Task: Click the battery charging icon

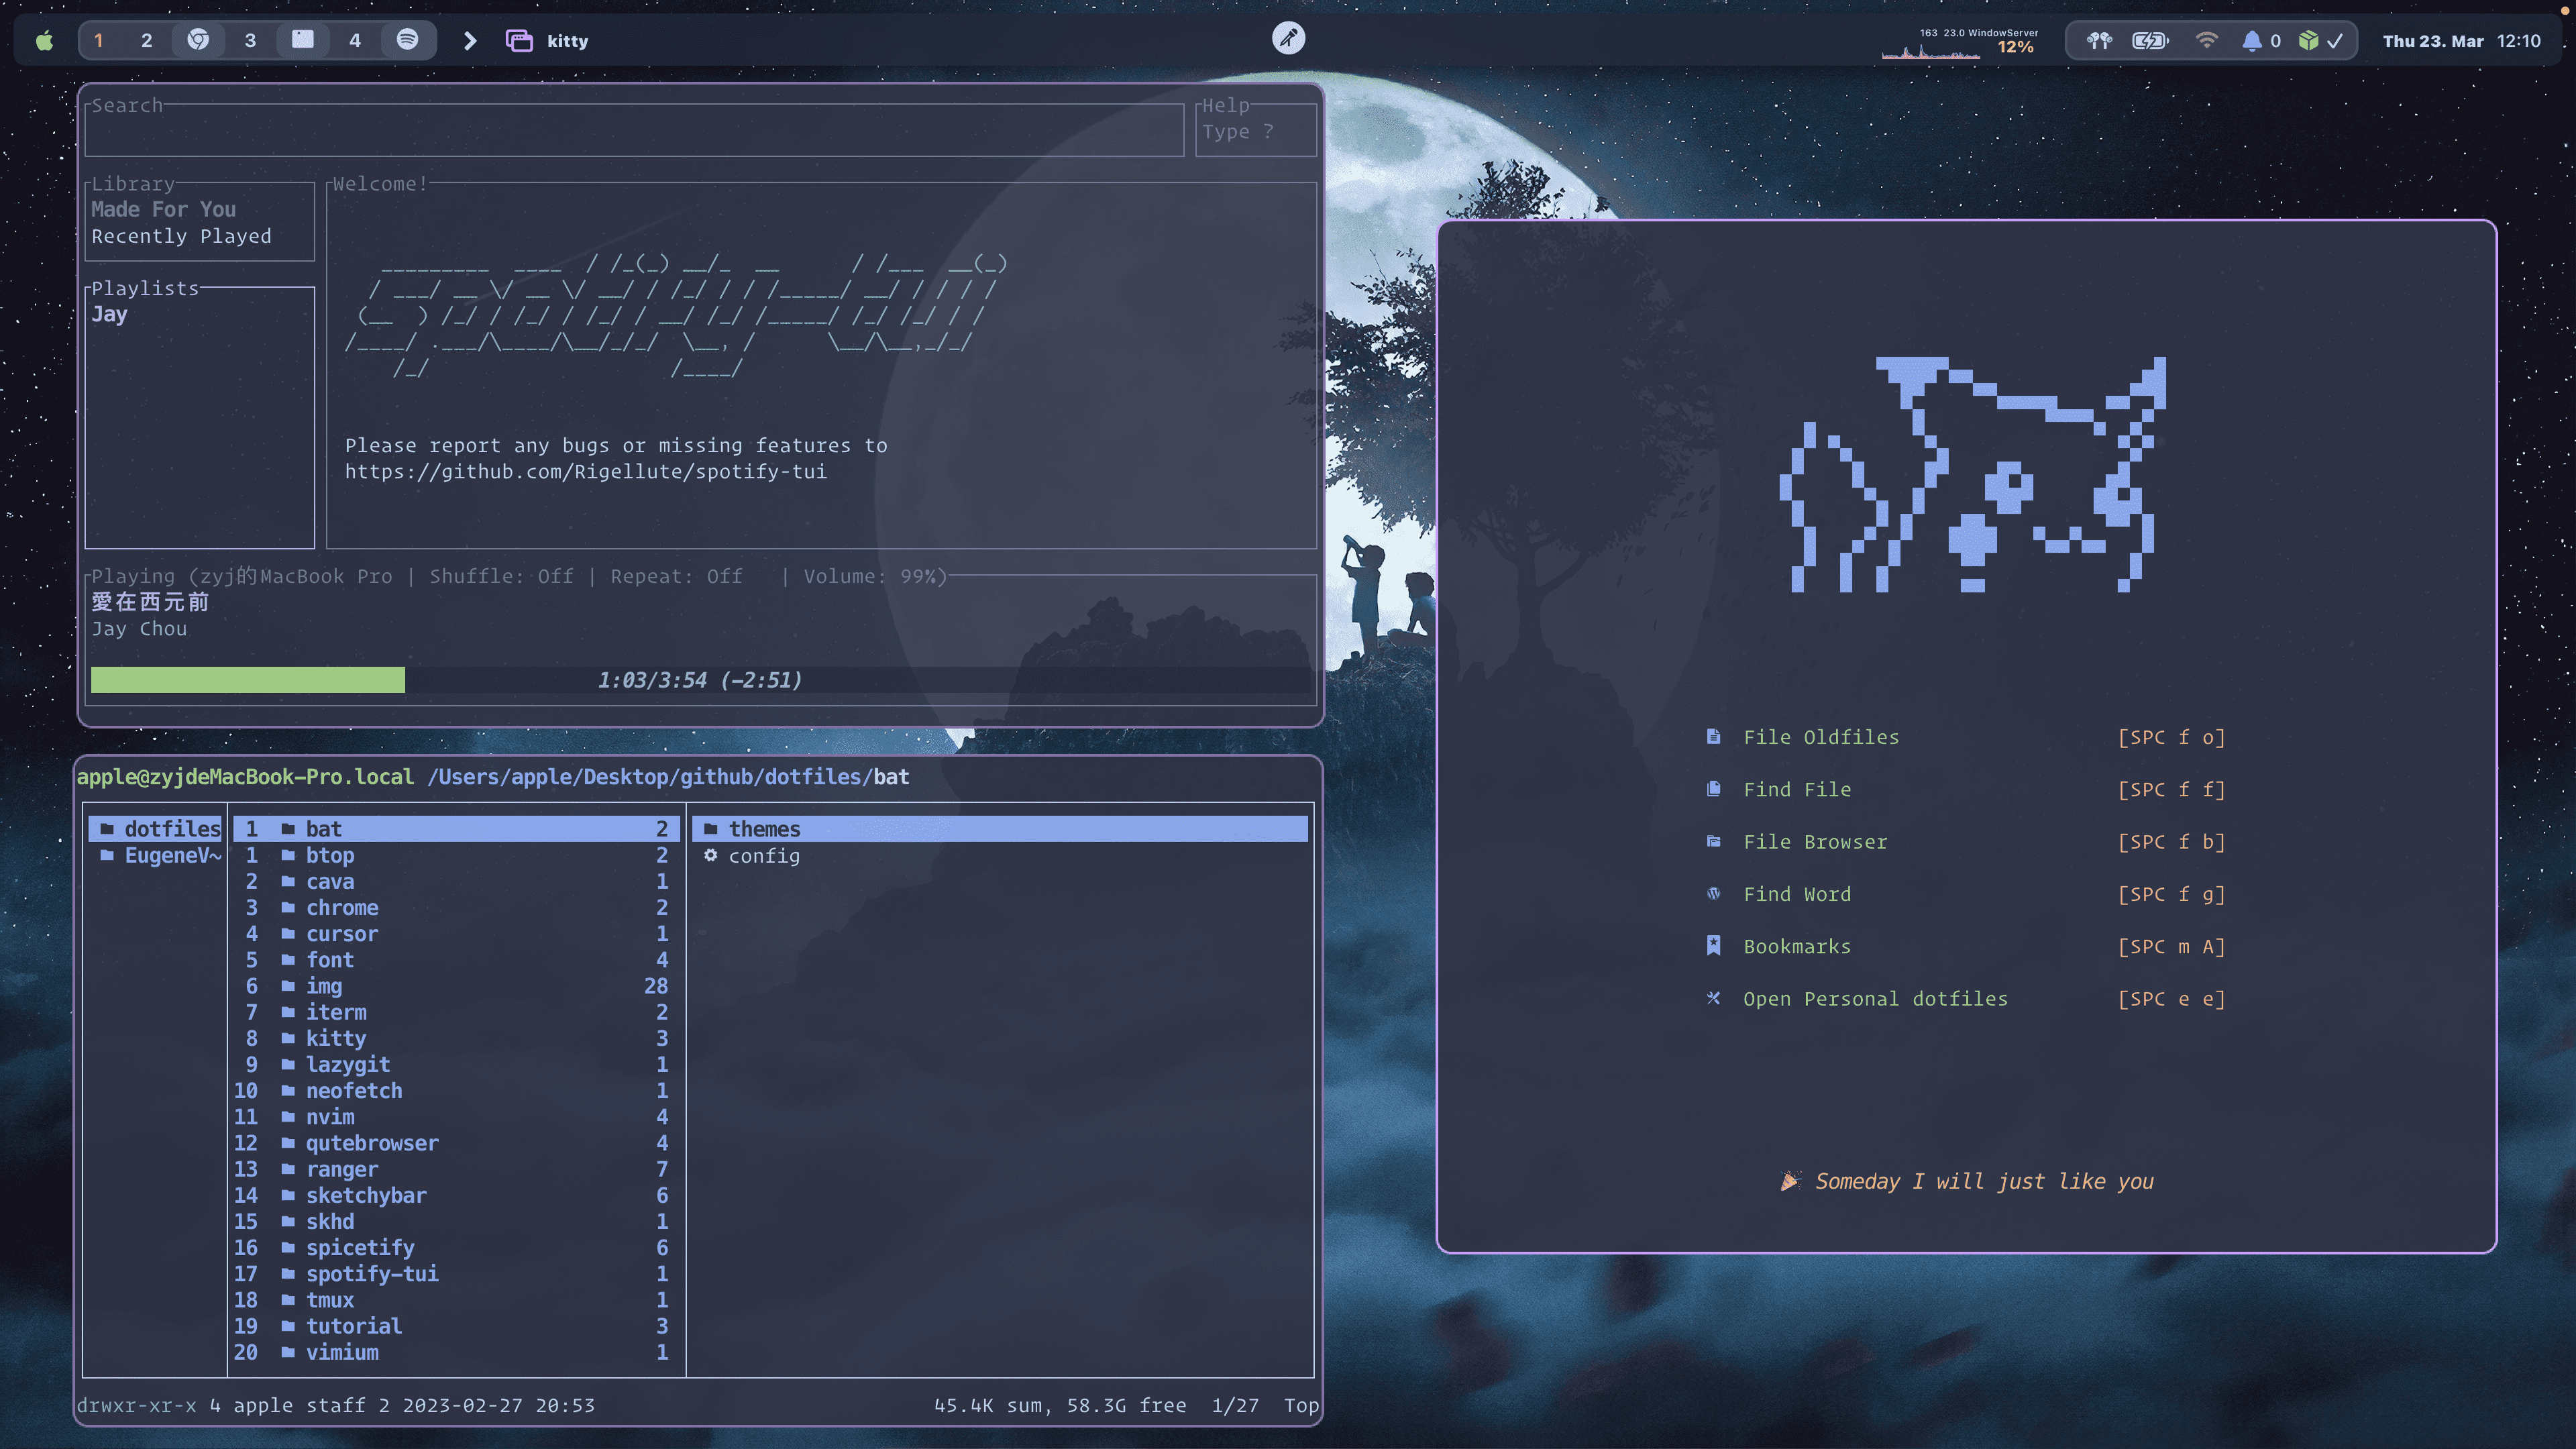Action: coord(2150,41)
